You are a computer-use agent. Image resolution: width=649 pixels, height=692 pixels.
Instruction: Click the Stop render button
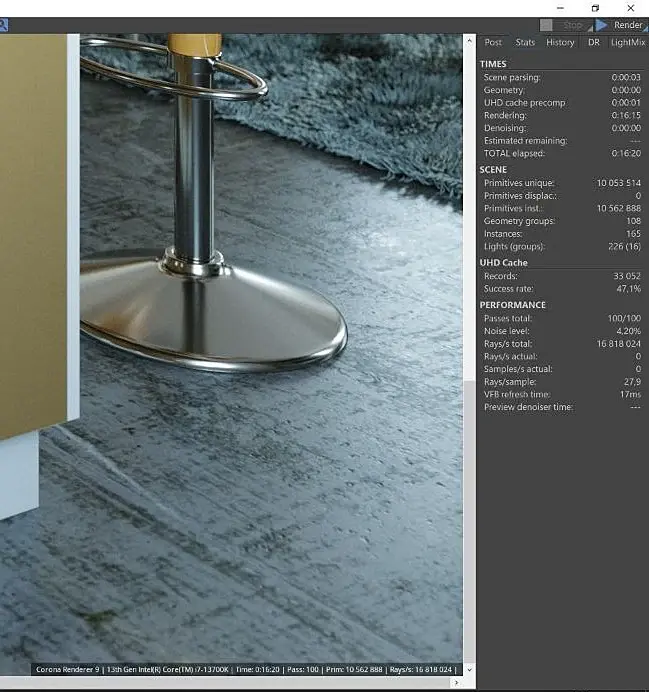(x=566, y=25)
